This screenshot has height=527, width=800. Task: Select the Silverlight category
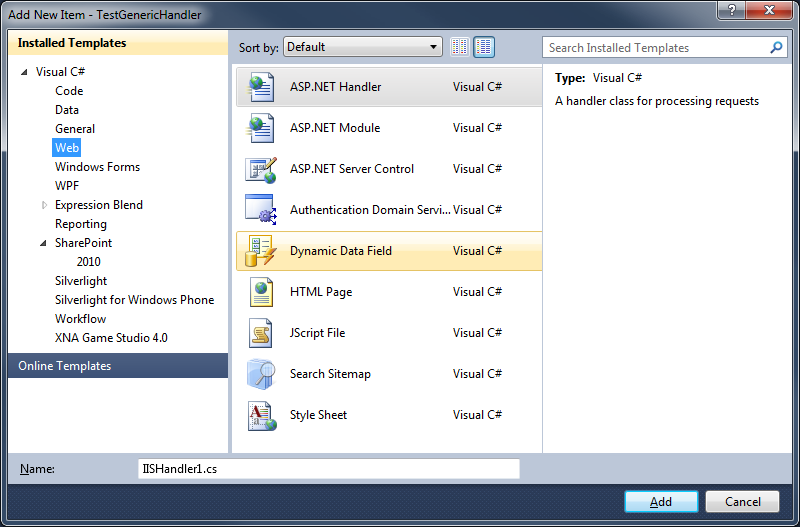pyautogui.click(x=81, y=281)
